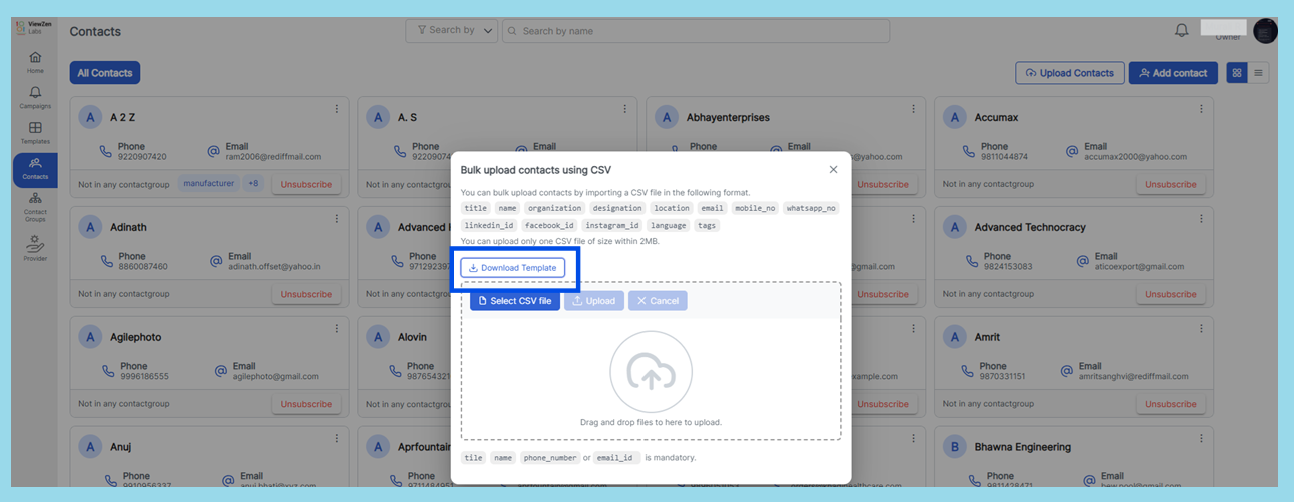Open Contact Groups in the sidebar
1294x502 pixels.
35,206
